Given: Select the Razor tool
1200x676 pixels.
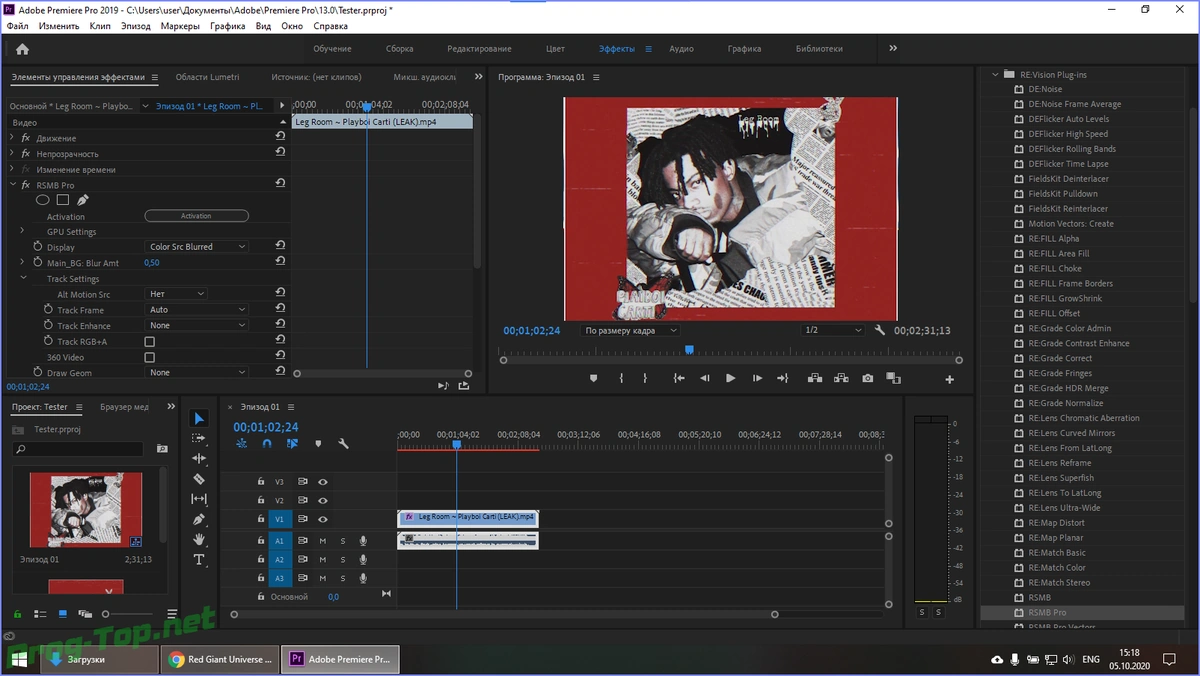Looking at the screenshot, I should tap(199, 479).
